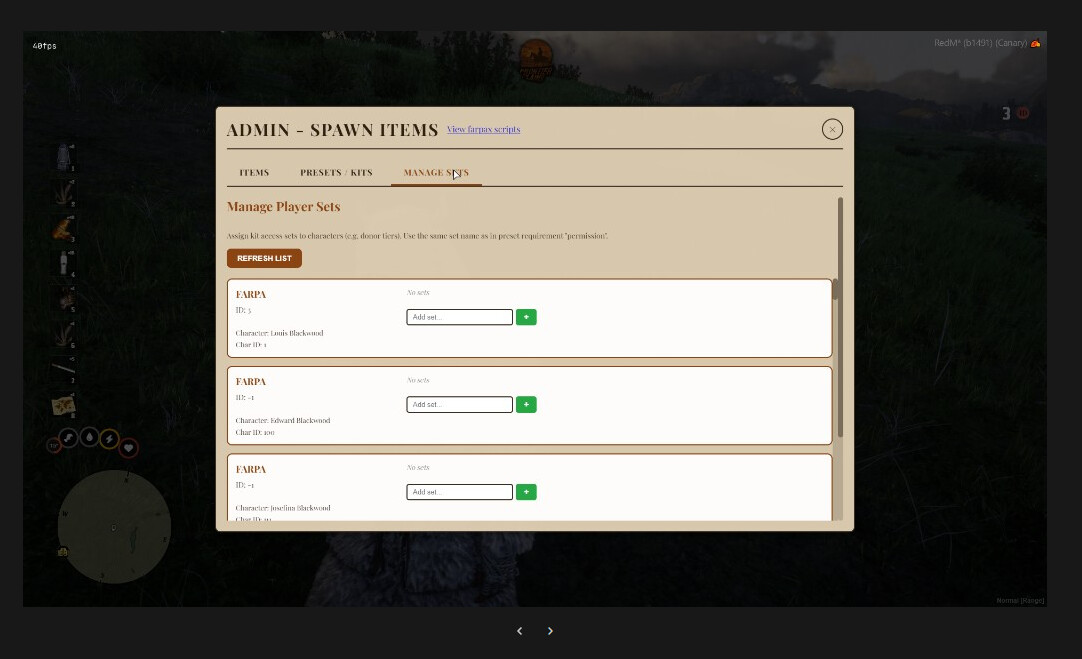Click the Refresh List button
1082x659 pixels.
264,258
